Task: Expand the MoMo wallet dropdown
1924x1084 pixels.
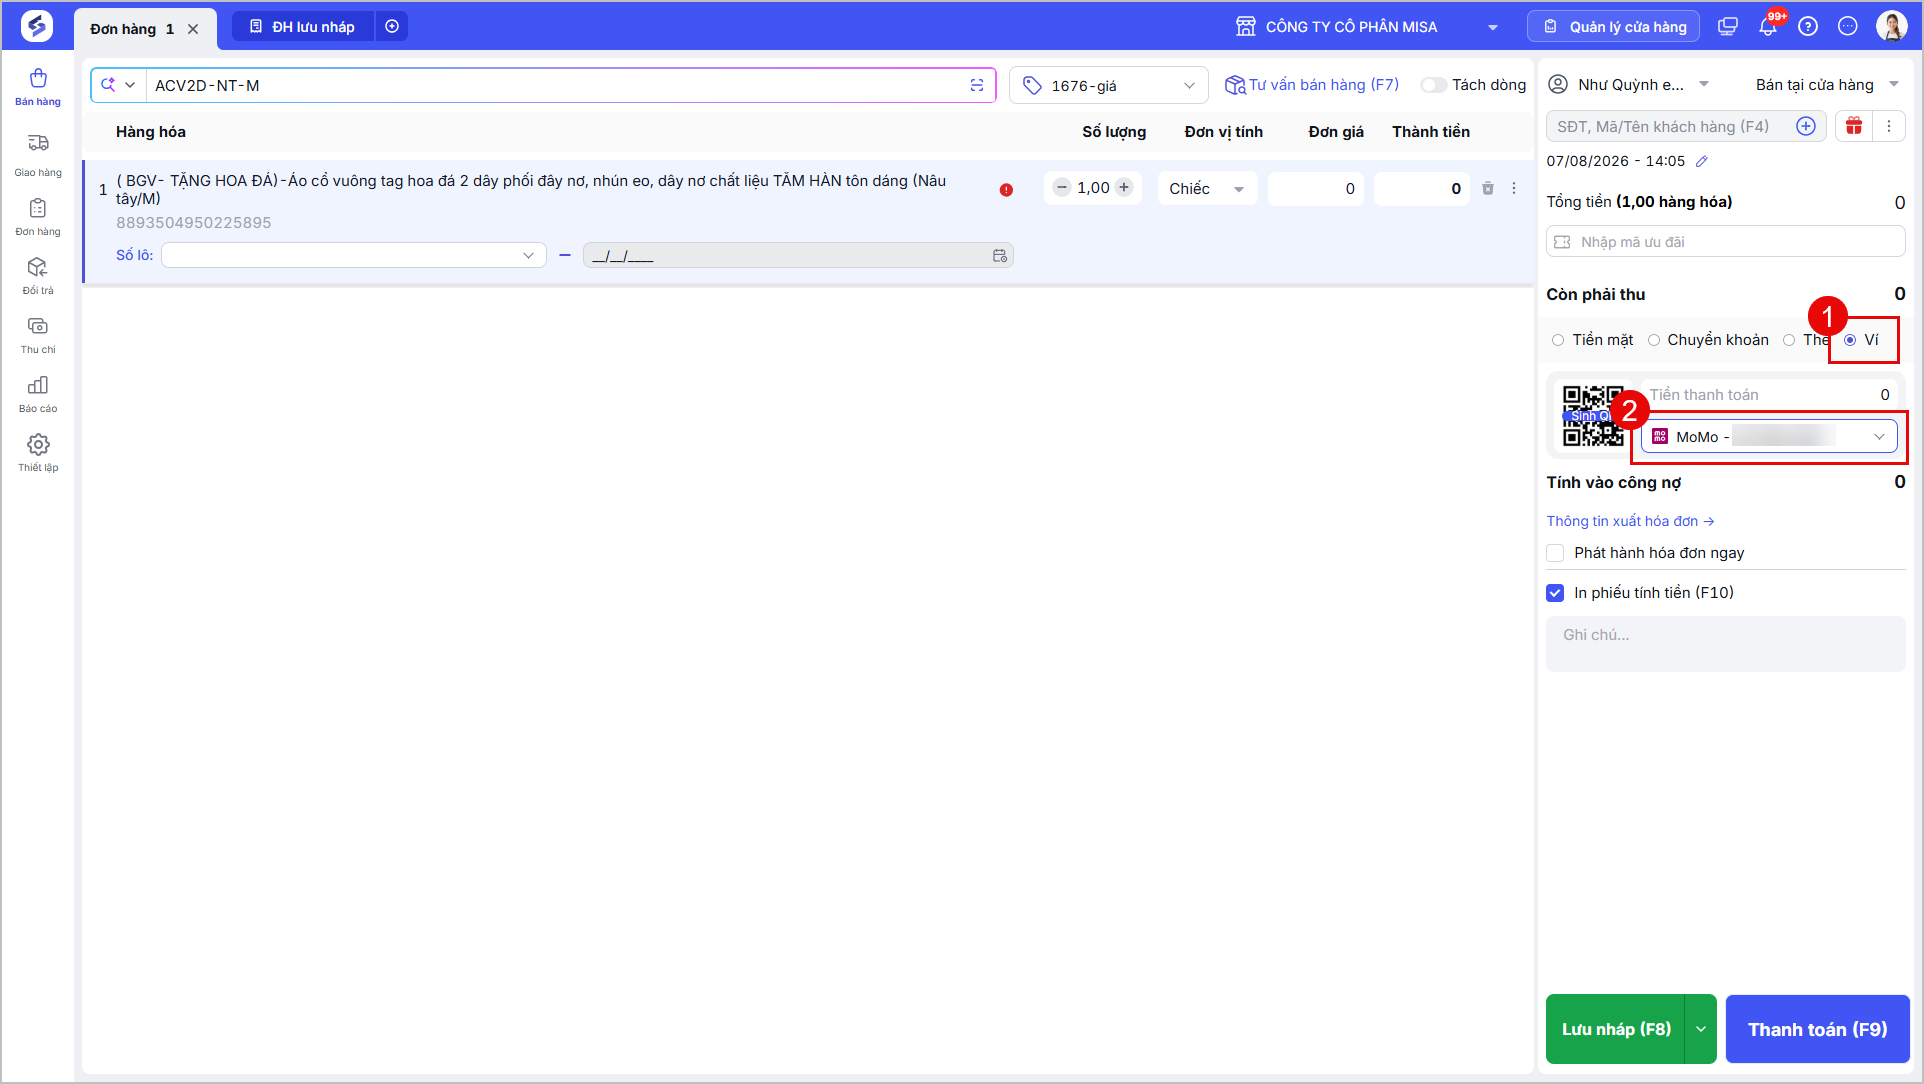Action: click(x=1769, y=437)
